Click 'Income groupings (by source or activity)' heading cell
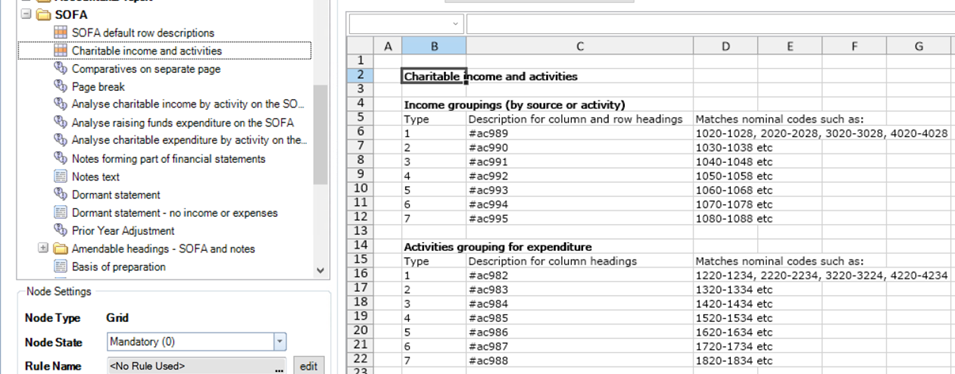955x374 pixels. pos(515,105)
